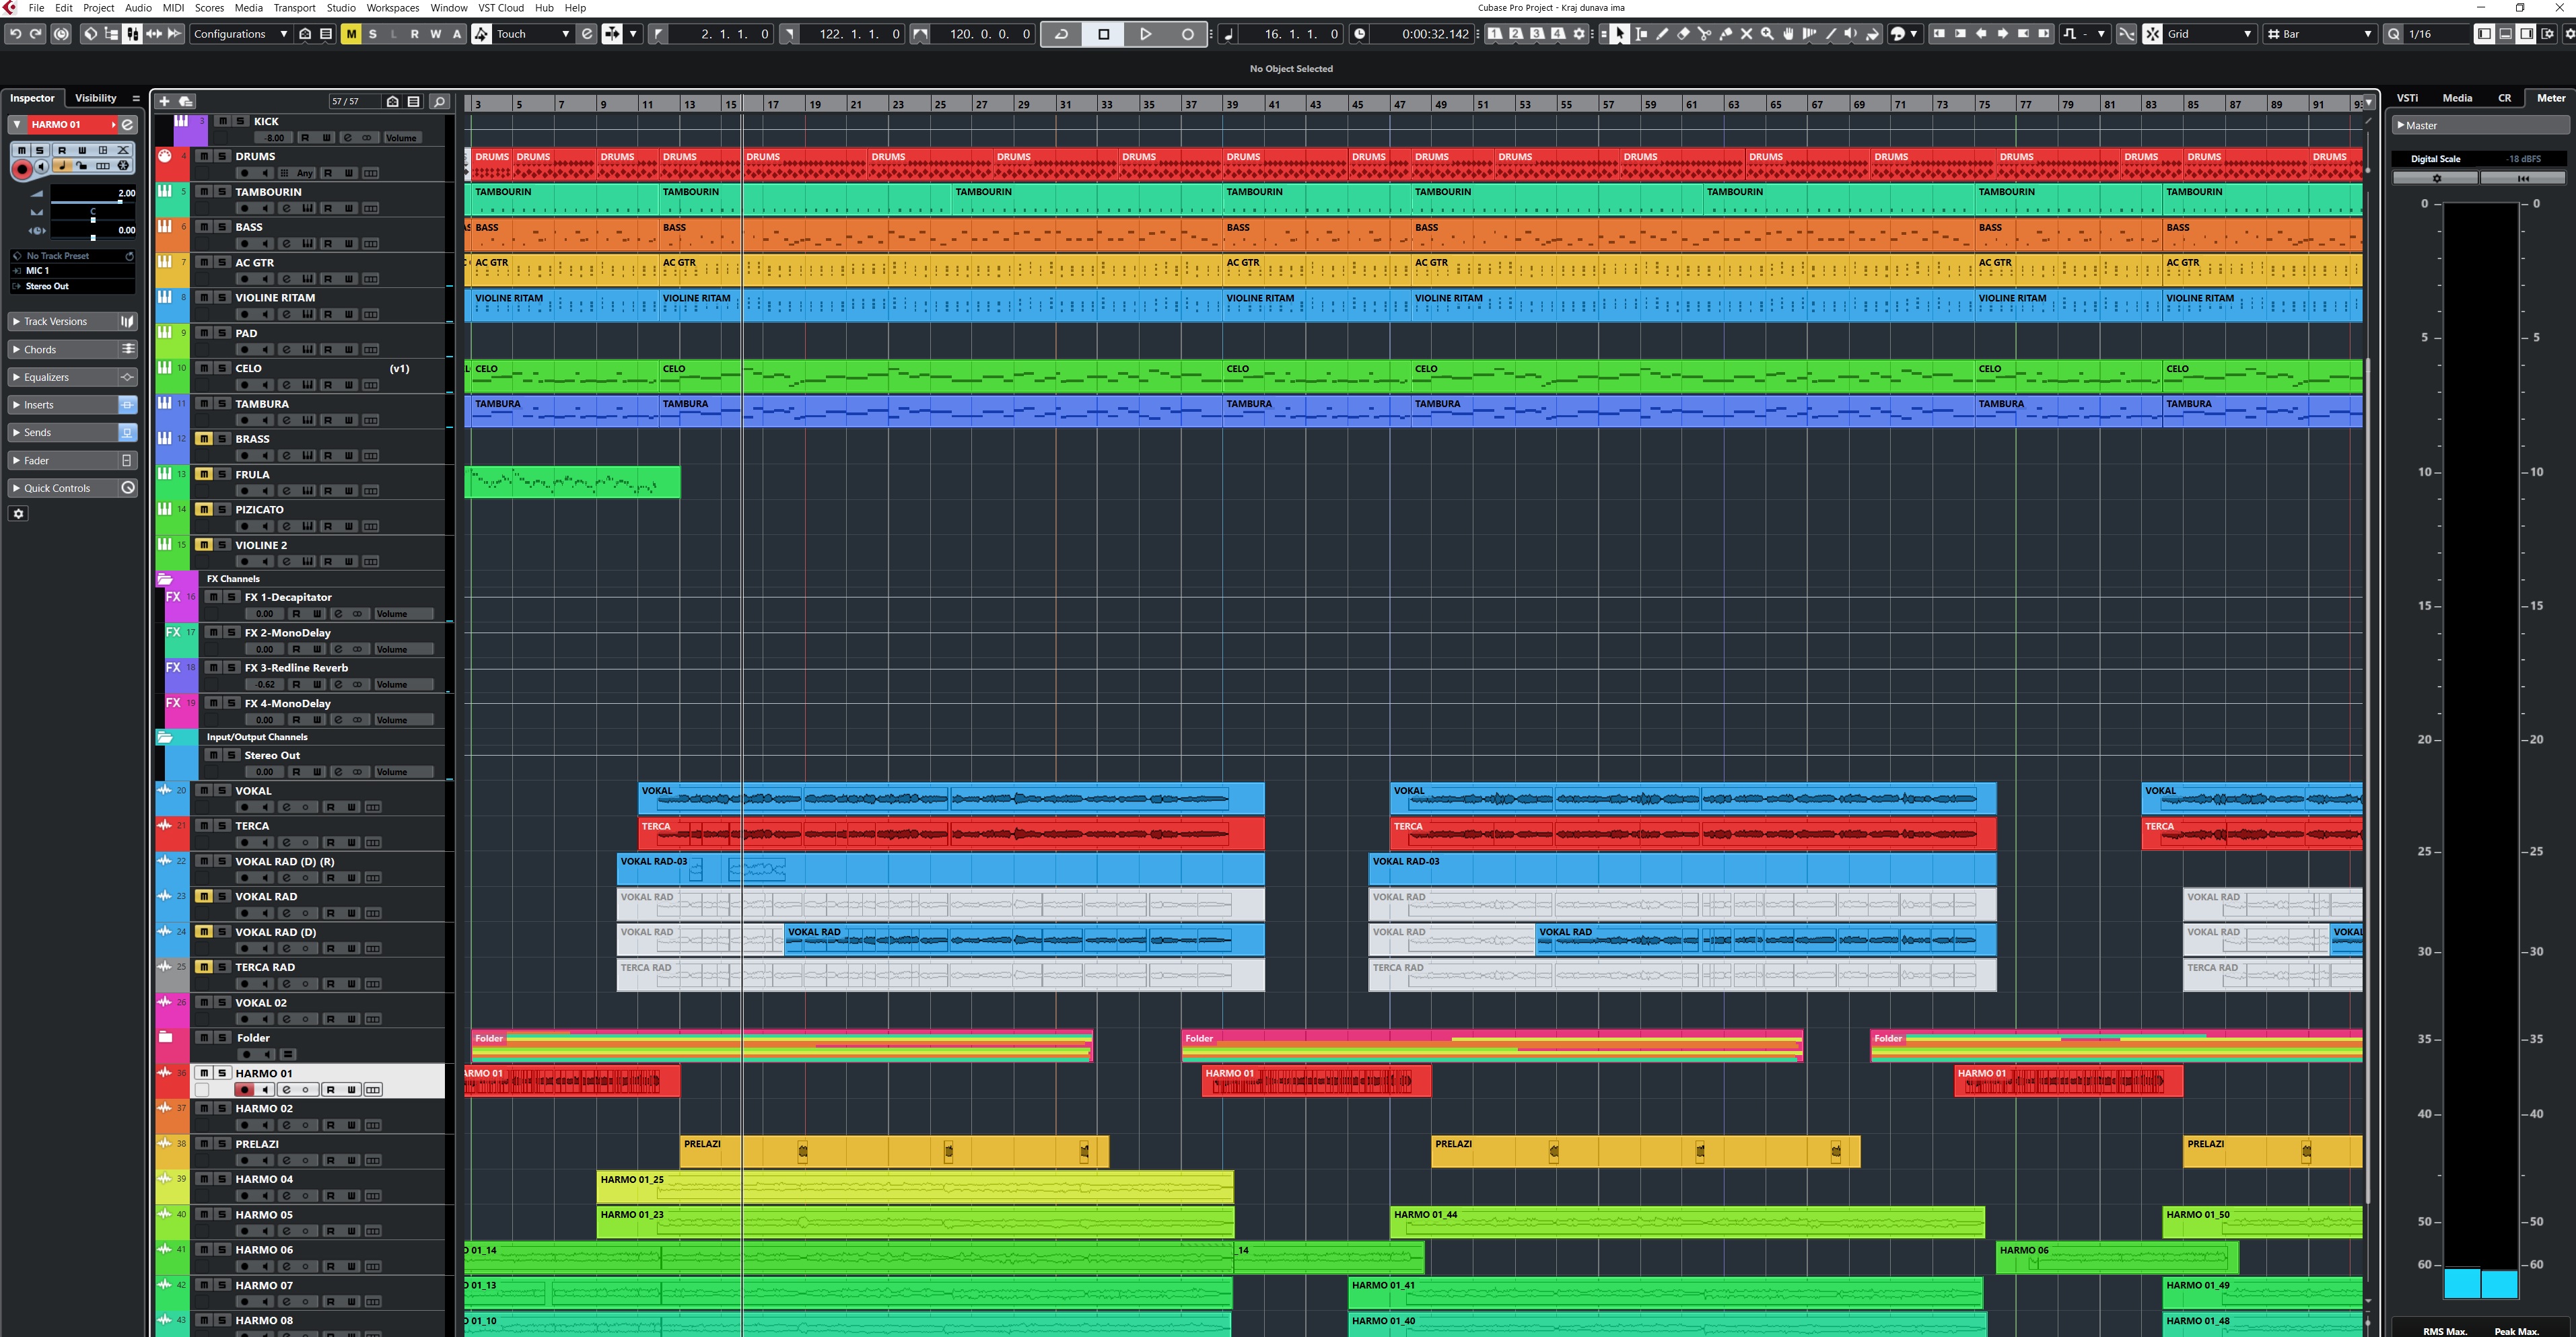Click the Play transport button
Image resolution: width=2576 pixels, height=1337 pixels.
(x=1145, y=34)
